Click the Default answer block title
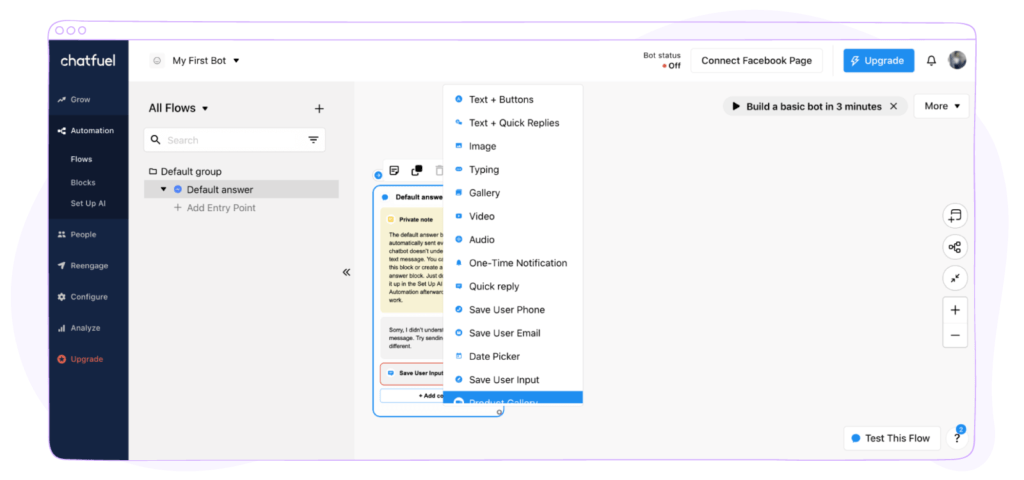1024x480 pixels. click(x=419, y=197)
